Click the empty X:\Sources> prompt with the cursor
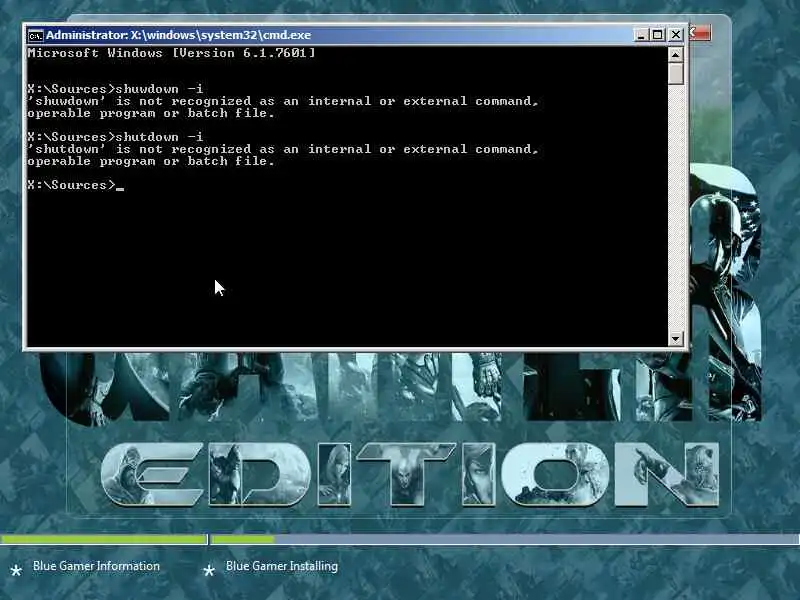Image resolution: width=800 pixels, height=600 pixels. [76, 185]
